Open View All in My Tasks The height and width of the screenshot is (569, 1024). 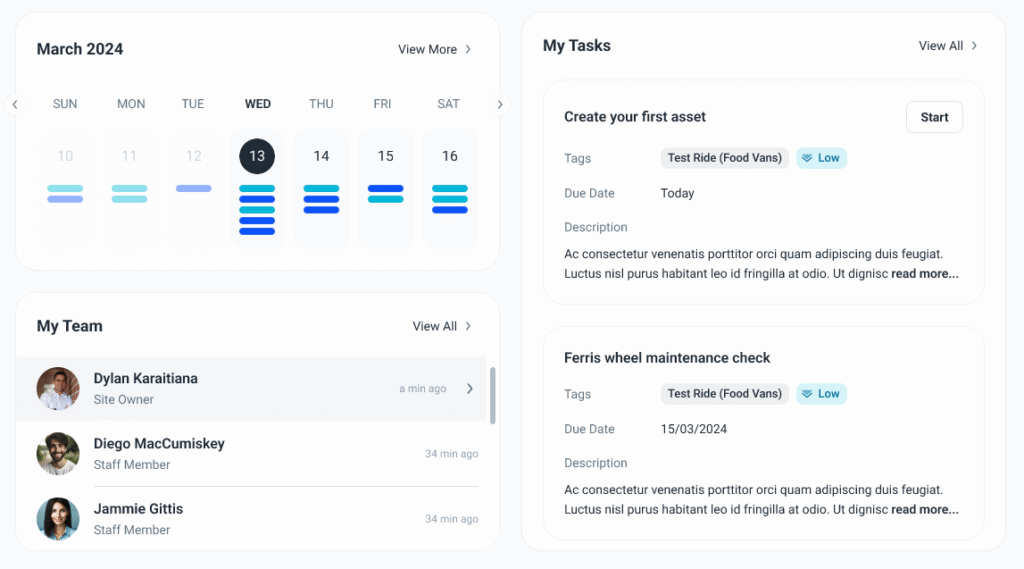[948, 46]
